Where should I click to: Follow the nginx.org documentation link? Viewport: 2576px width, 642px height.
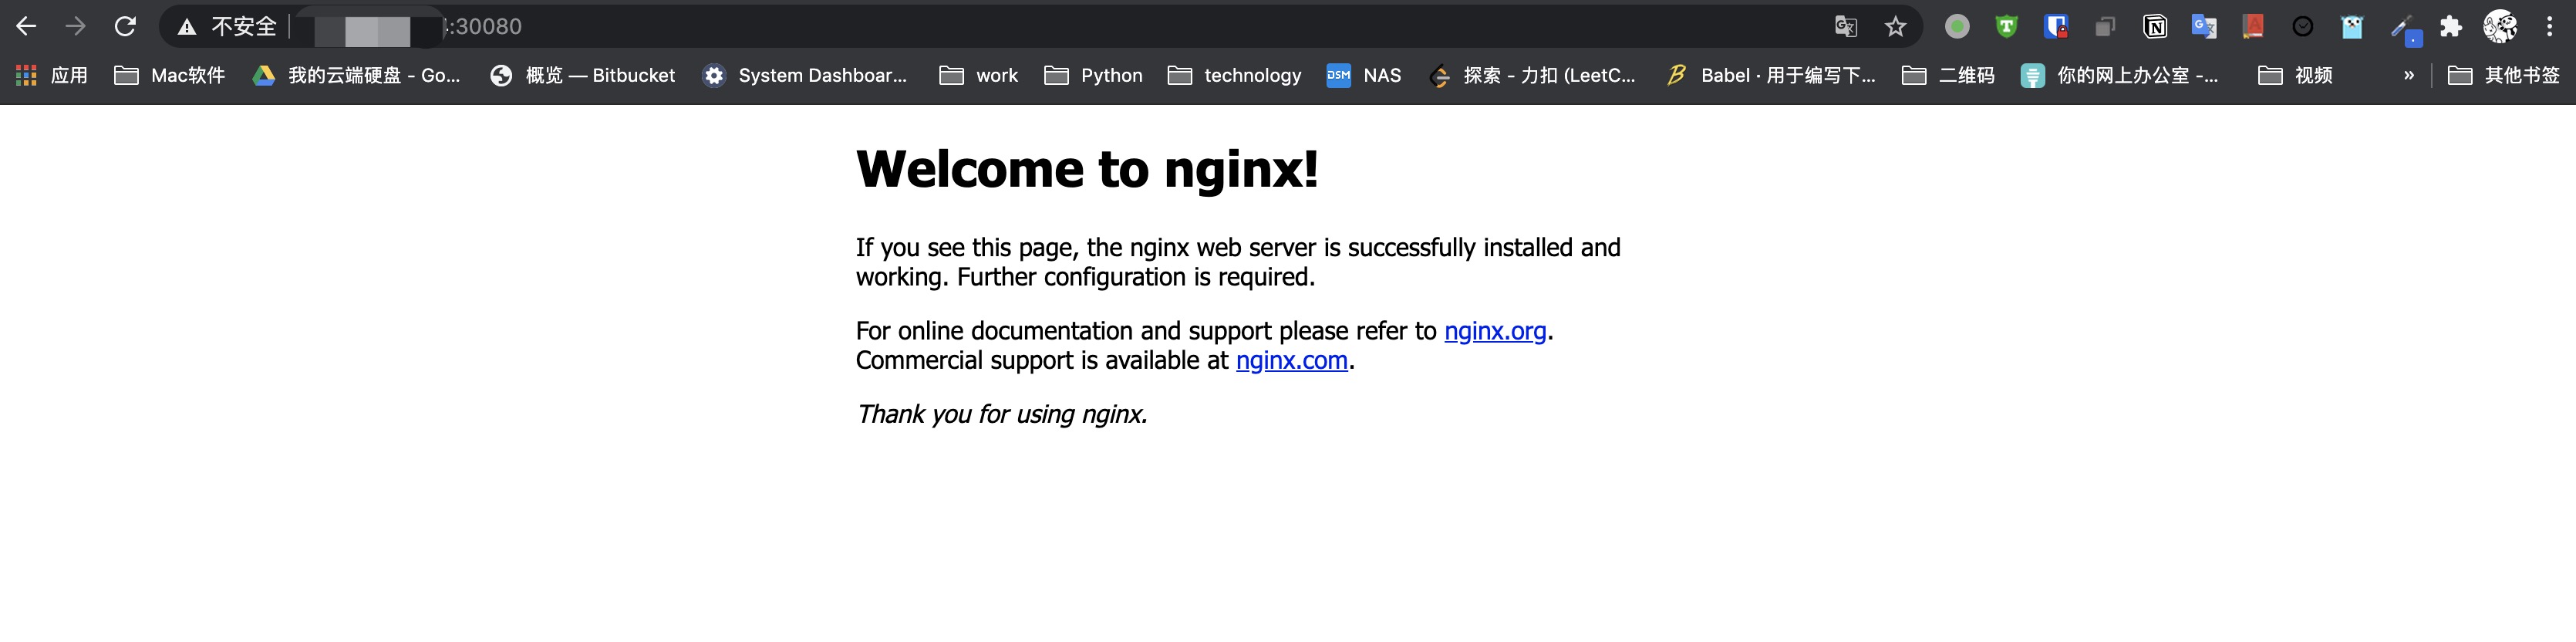tap(1494, 331)
